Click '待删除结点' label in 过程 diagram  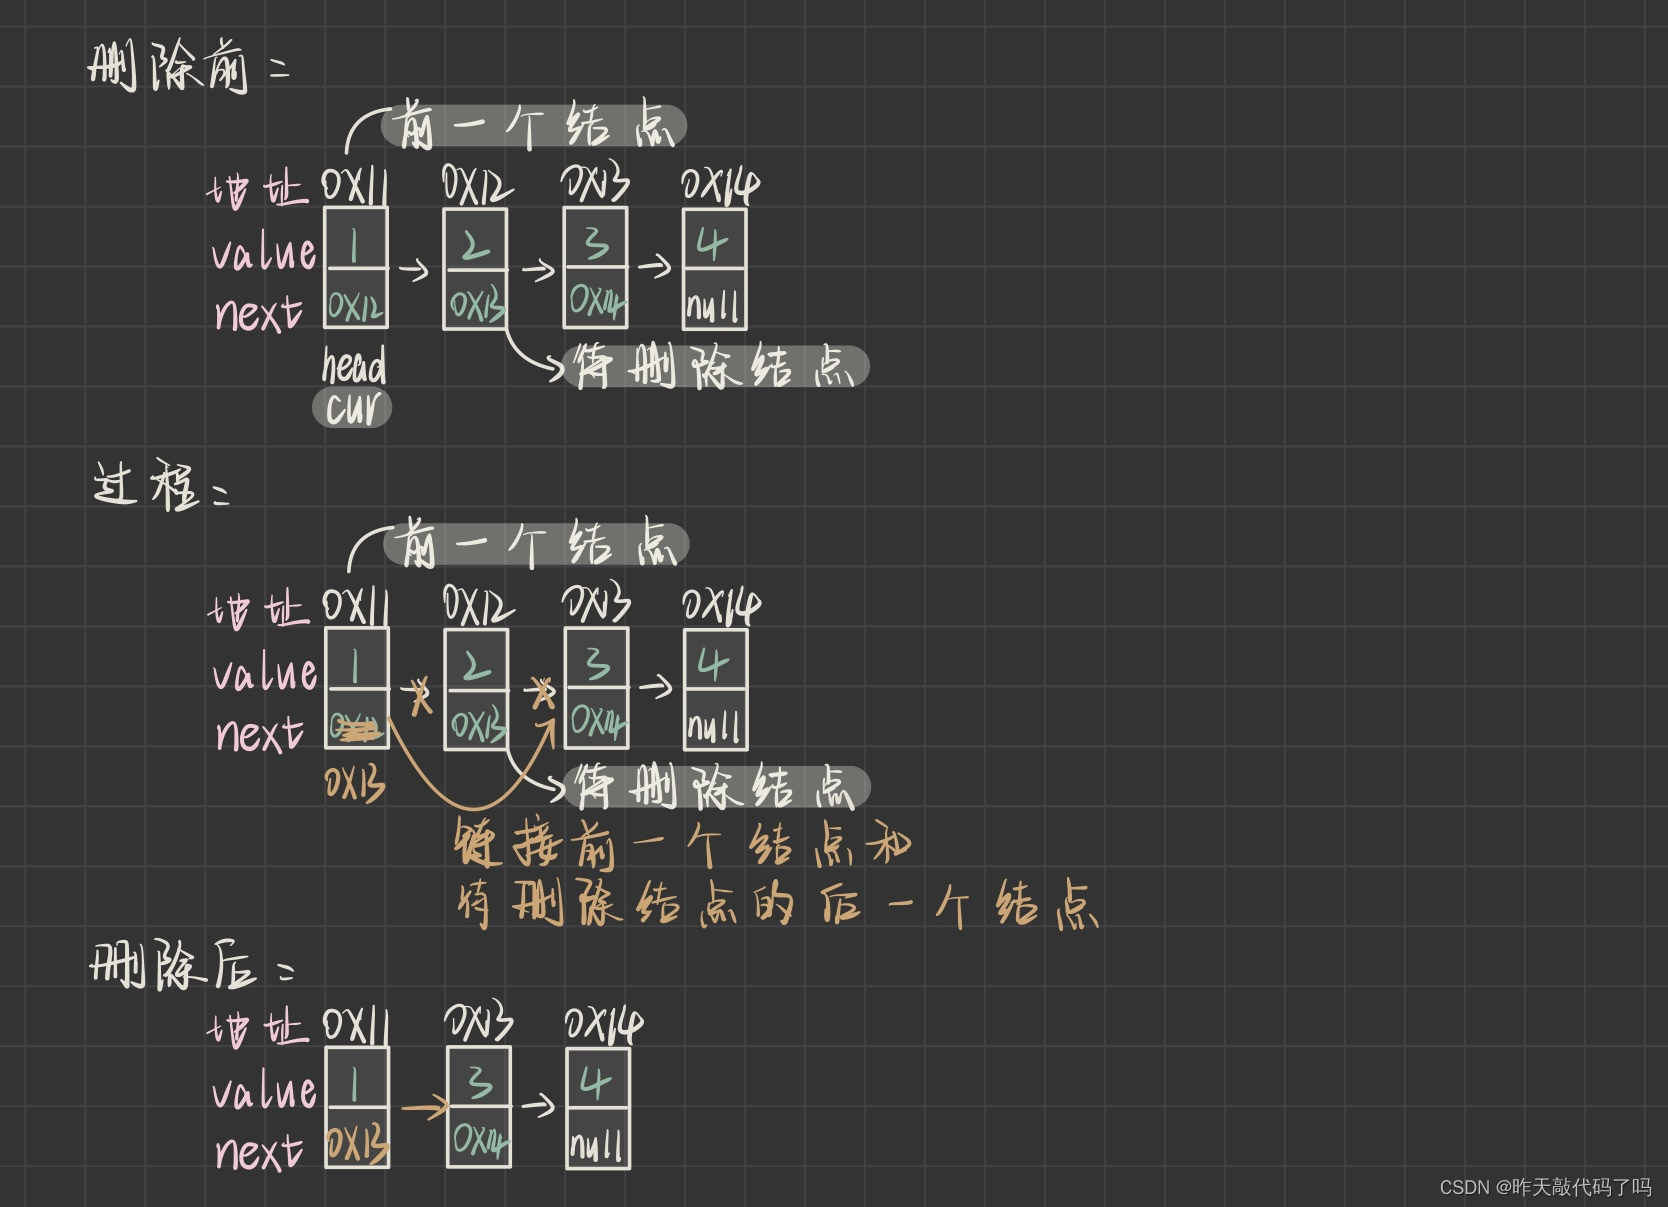pyautogui.click(x=717, y=786)
